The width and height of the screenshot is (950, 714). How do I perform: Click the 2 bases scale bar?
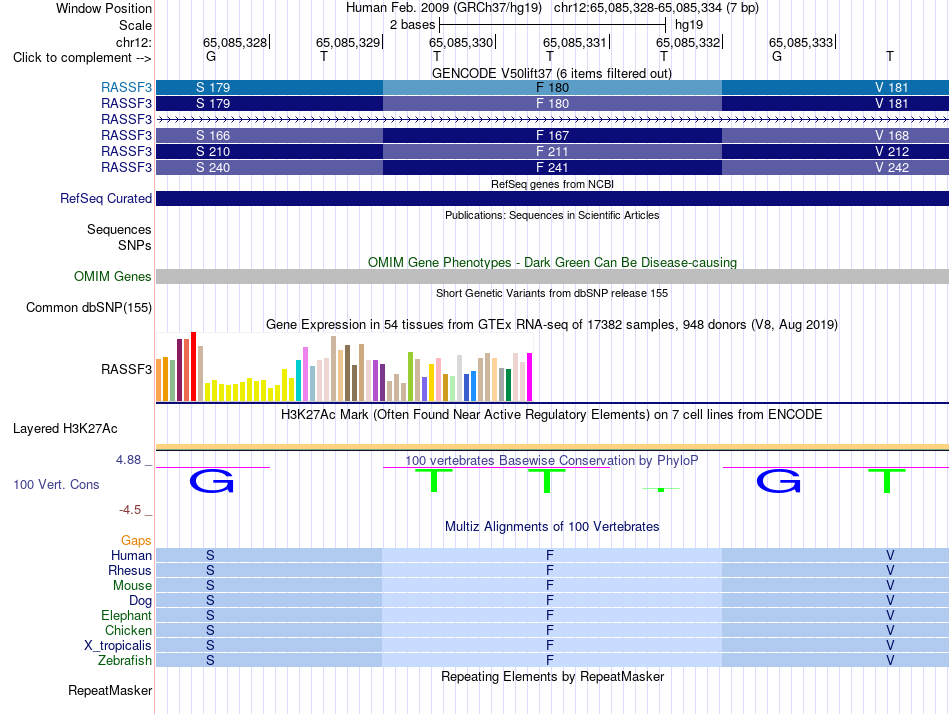pos(552,25)
